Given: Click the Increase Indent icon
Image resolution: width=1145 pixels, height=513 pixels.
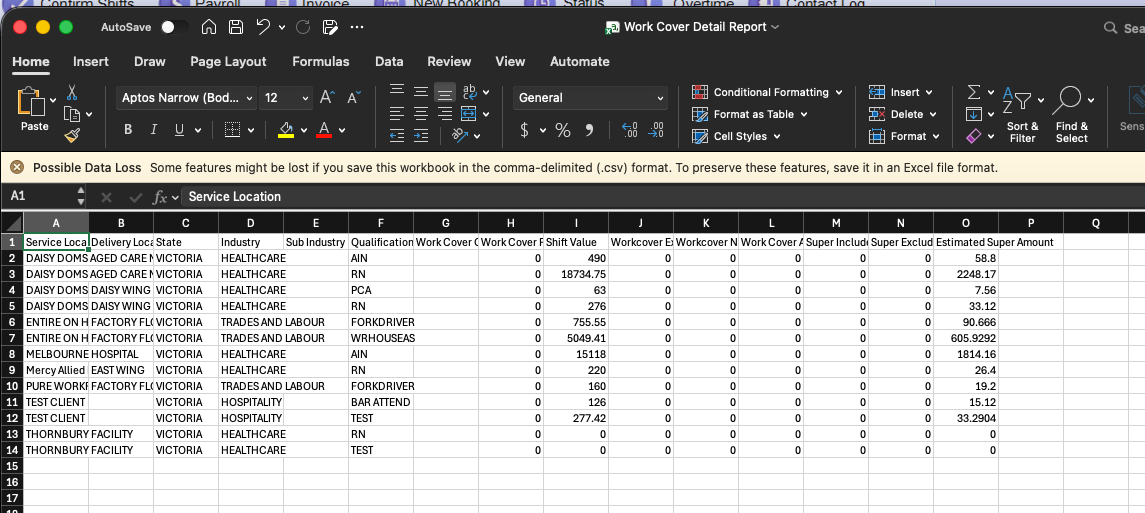Looking at the screenshot, I should 421,135.
